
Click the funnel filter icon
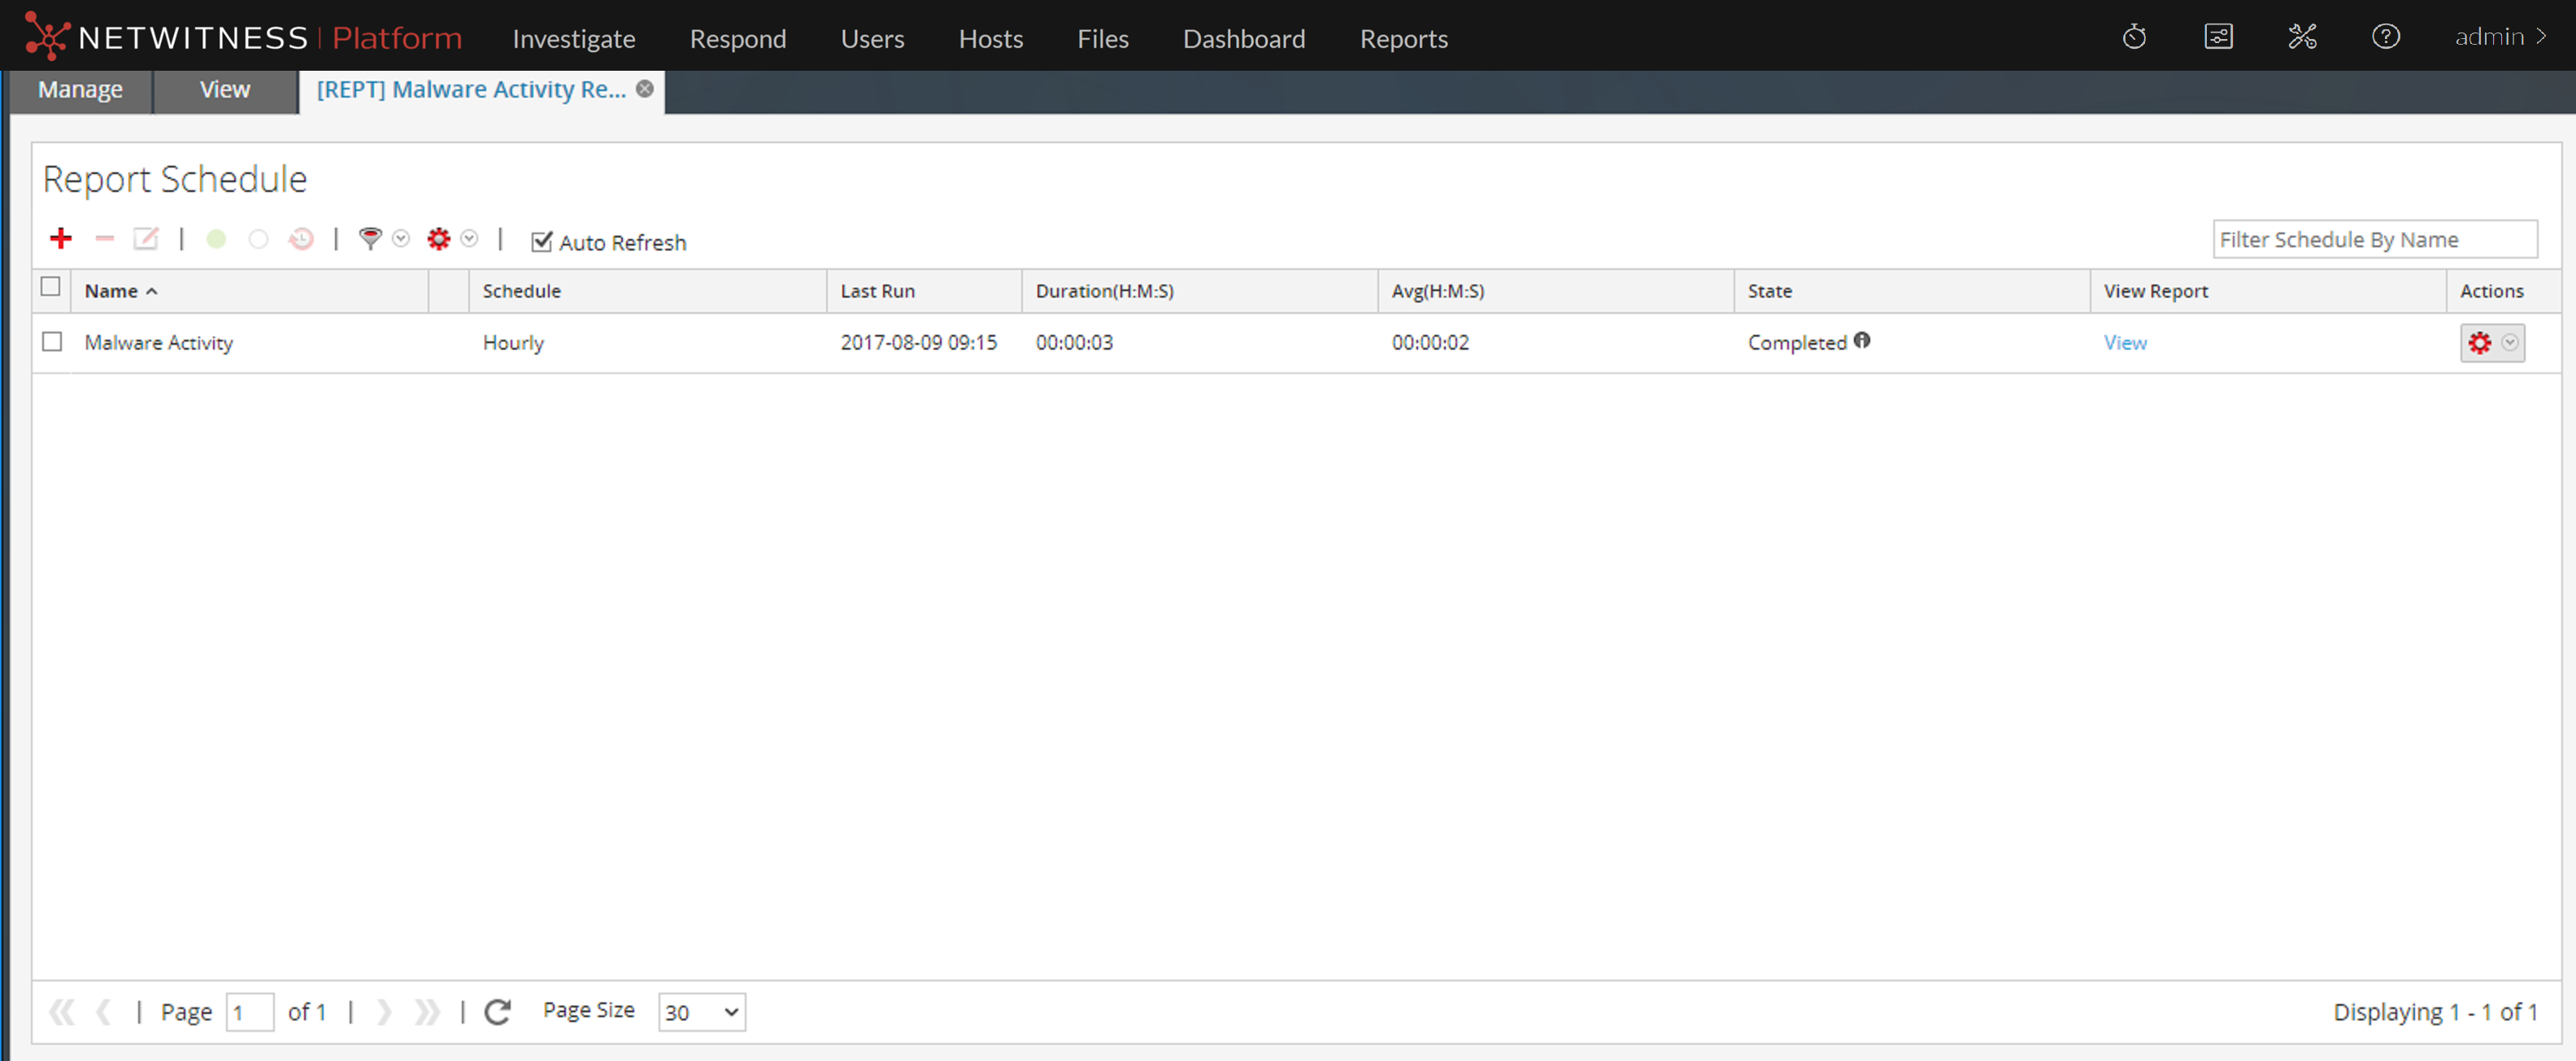point(370,239)
